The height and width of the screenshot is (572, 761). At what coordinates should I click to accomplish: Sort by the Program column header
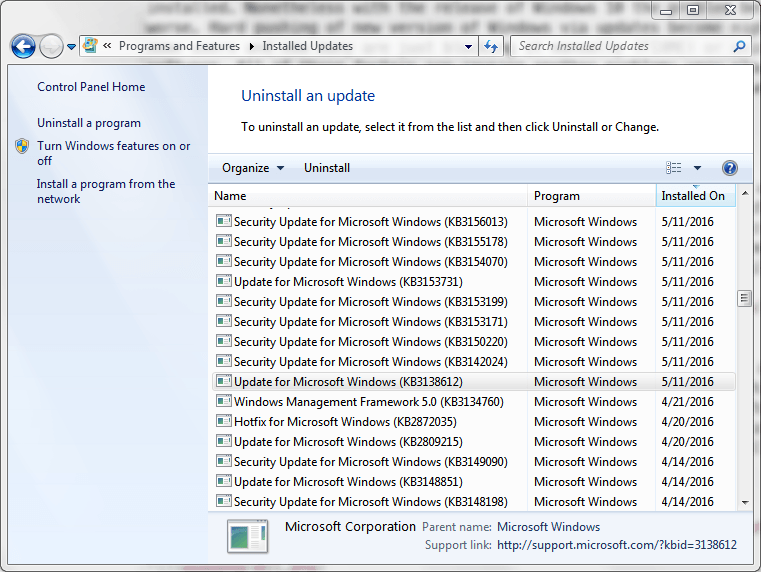pyautogui.click(x=592, y=196)
